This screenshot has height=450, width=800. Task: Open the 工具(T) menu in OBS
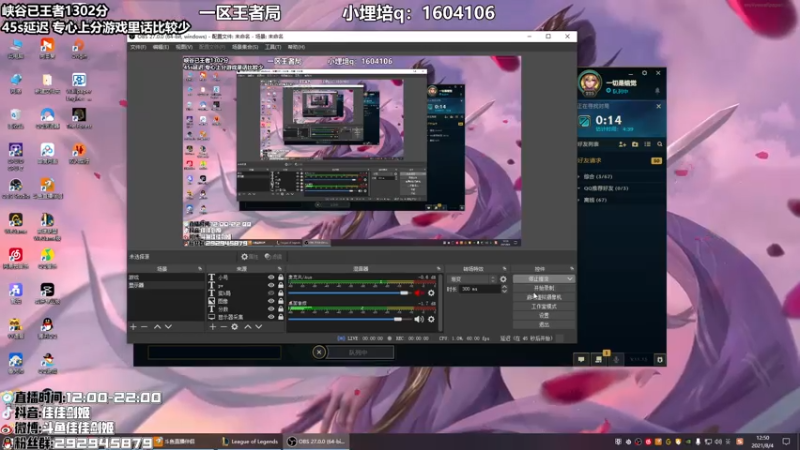[x=273, y=47]
